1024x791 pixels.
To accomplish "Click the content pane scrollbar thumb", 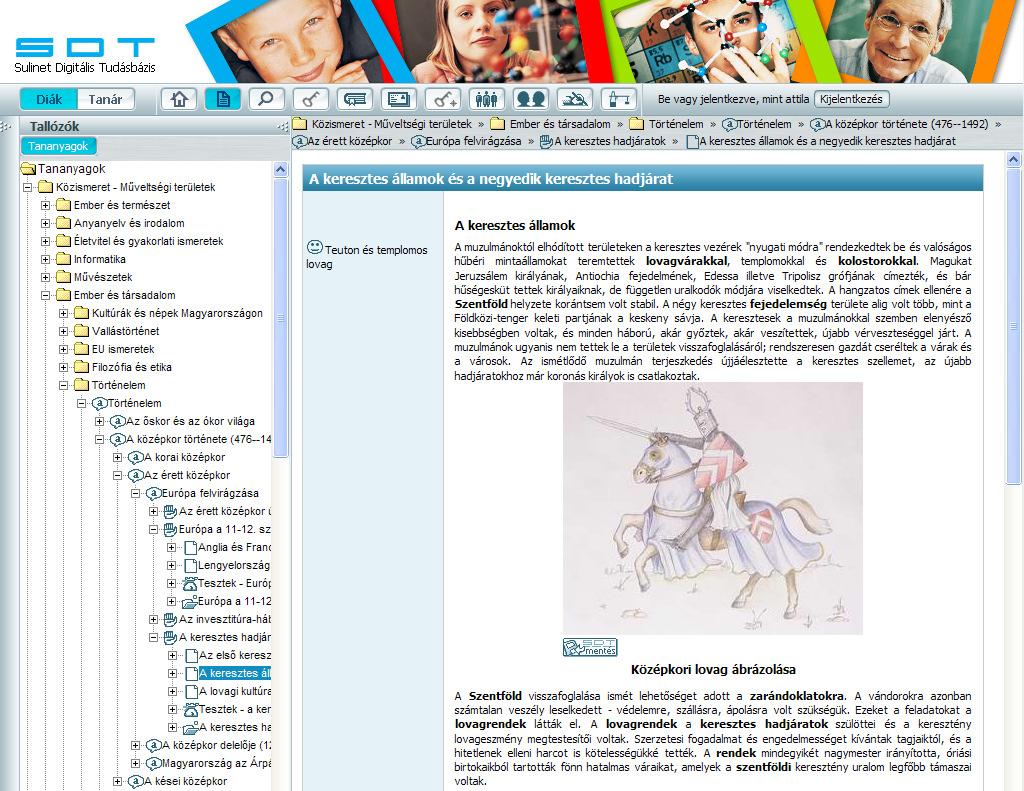I will point(1013,325).
